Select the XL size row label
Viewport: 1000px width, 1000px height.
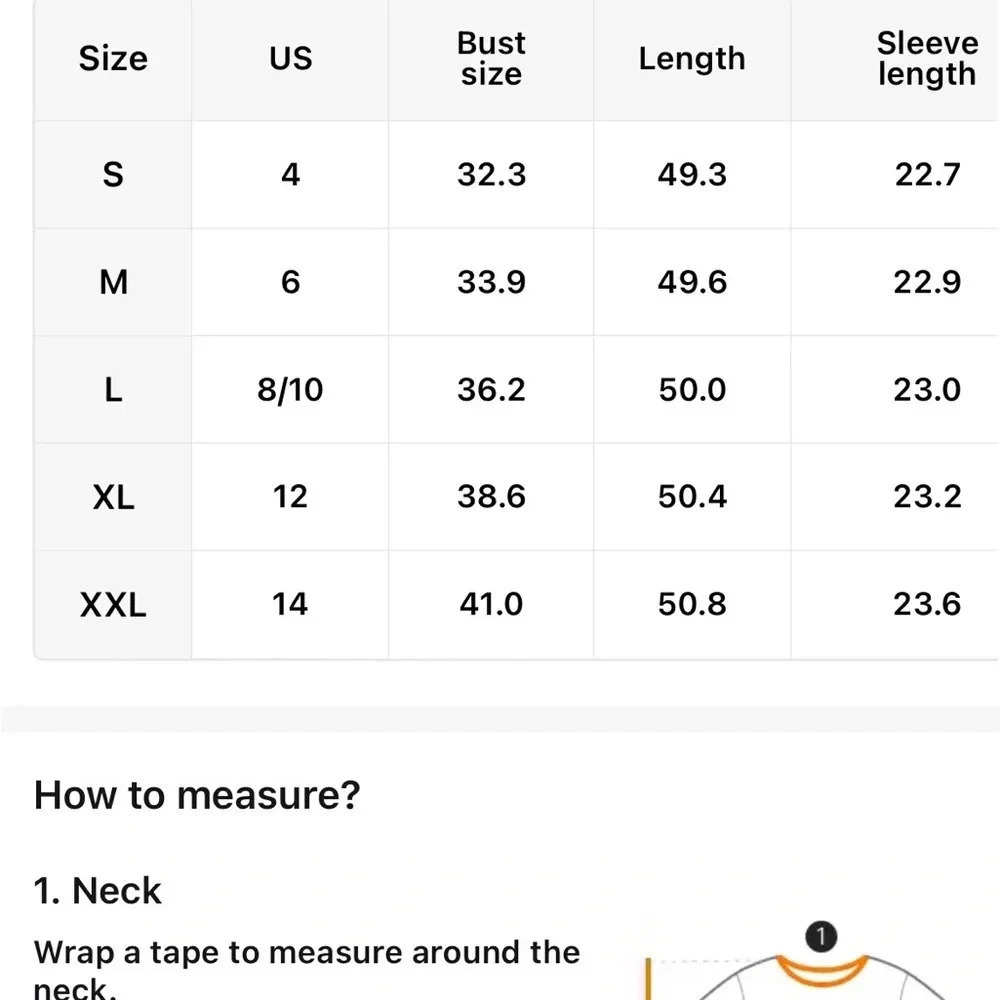point(113,496)
